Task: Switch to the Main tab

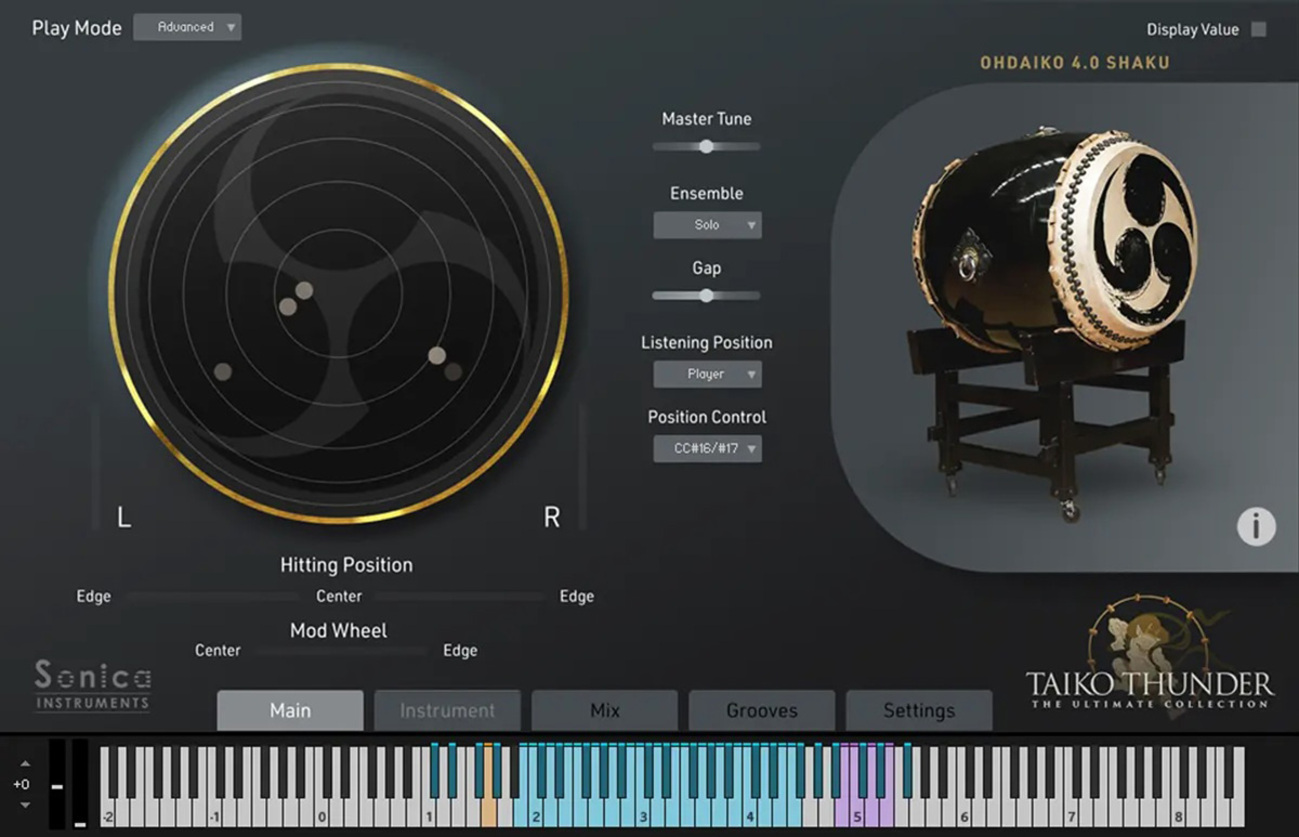Action: [x=290, y=711]
